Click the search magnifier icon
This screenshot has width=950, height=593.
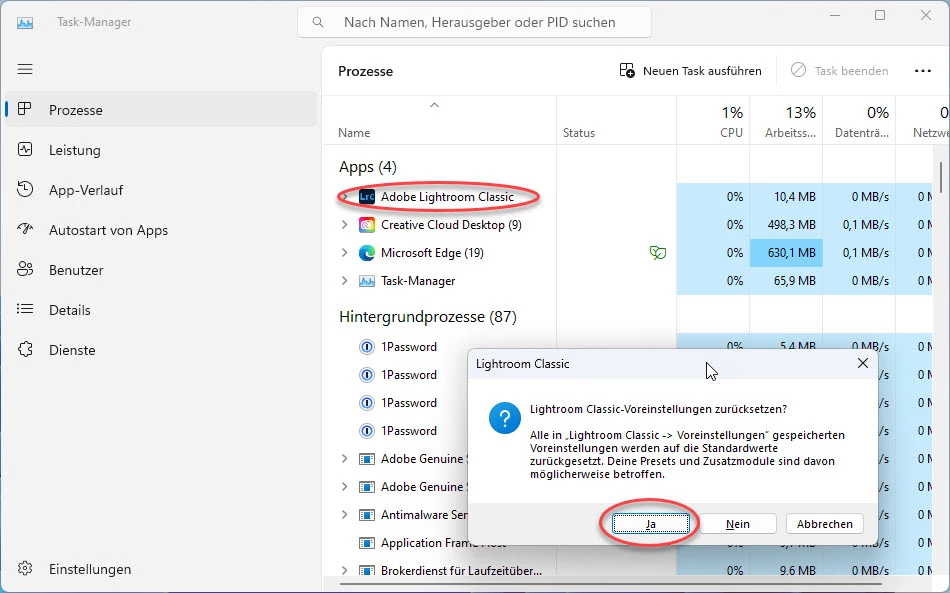click(317, 22)
